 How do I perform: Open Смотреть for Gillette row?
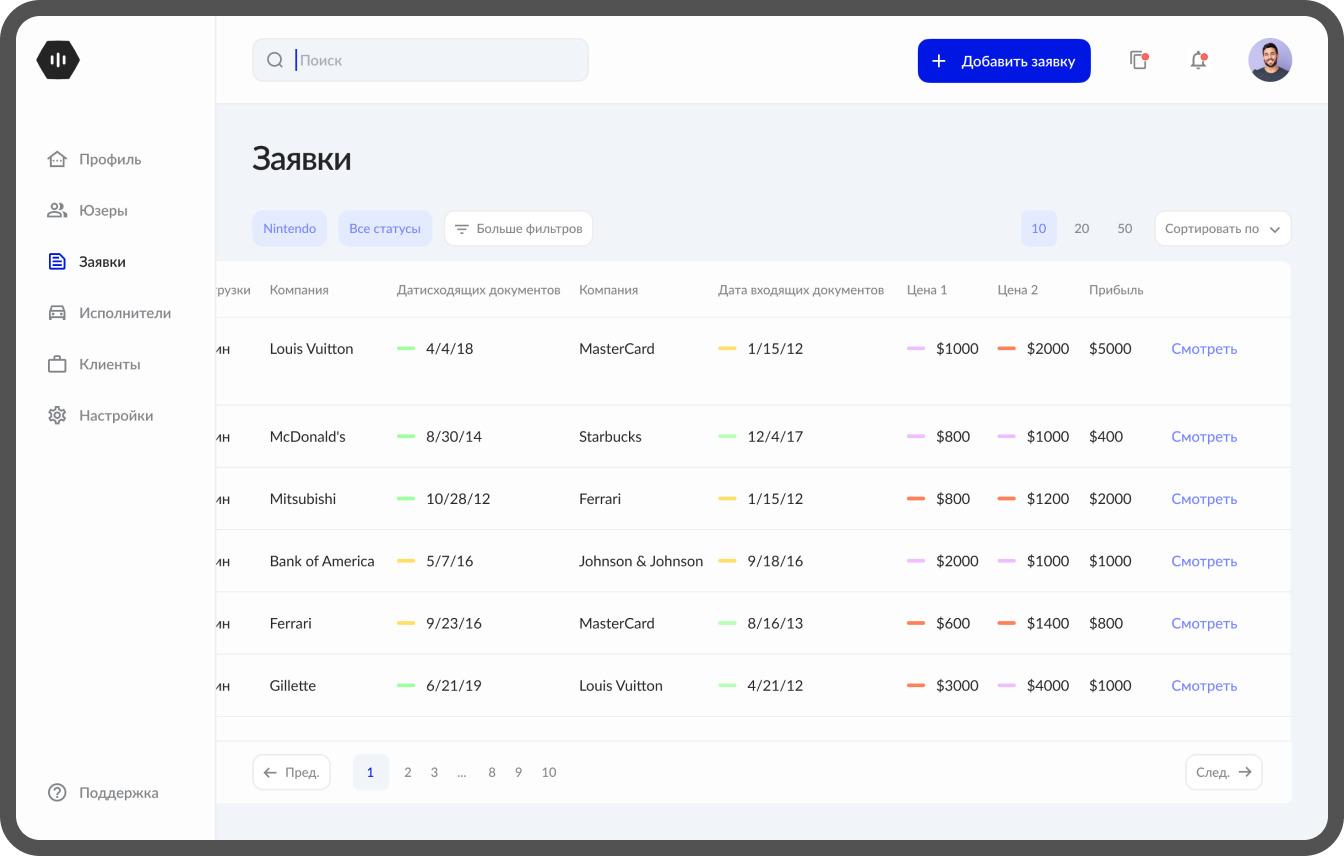point(1204,686)
